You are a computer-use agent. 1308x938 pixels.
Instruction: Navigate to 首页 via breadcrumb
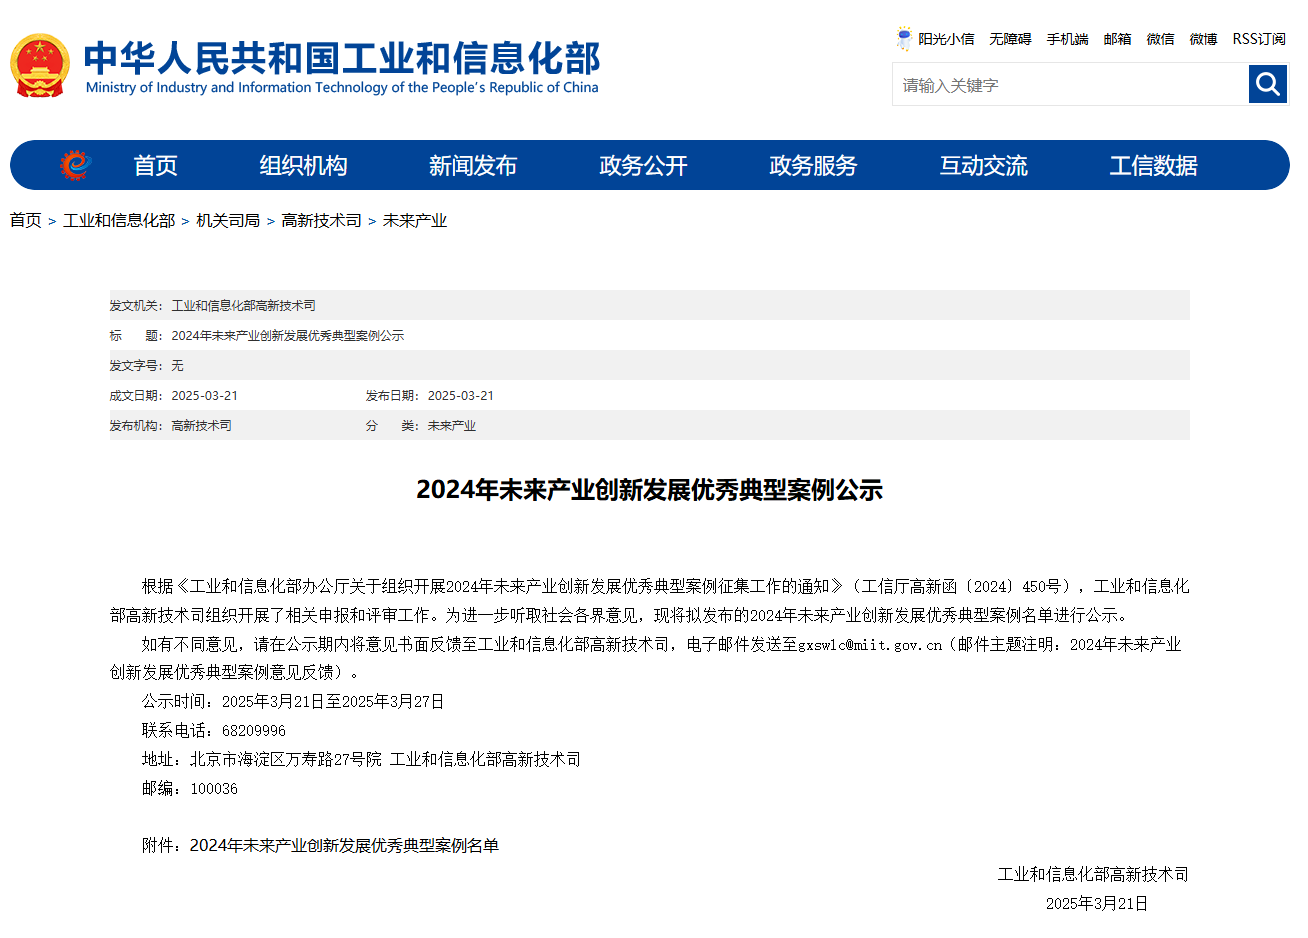pos(26,221)
